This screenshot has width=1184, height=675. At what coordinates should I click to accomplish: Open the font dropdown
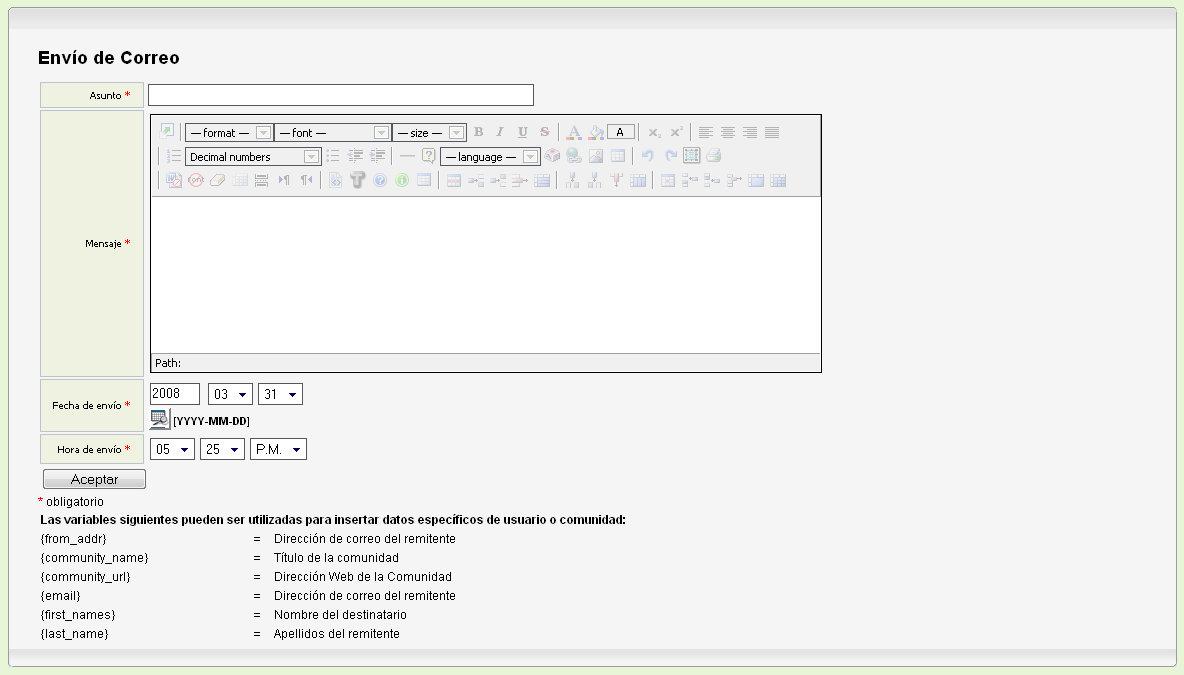[332, 133]
